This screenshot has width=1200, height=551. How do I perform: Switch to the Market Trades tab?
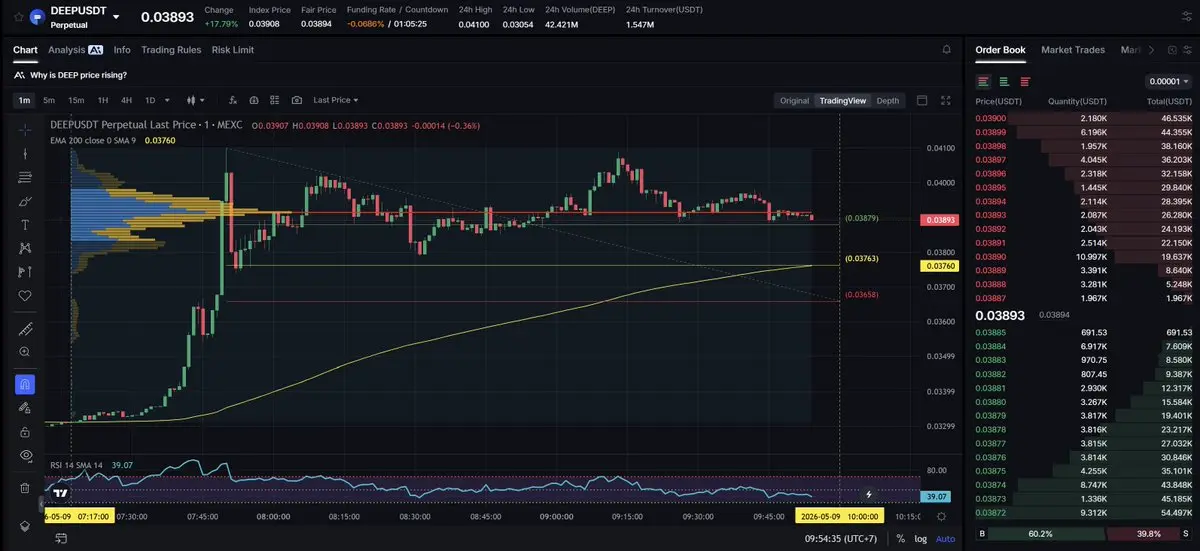[1073, 49]
